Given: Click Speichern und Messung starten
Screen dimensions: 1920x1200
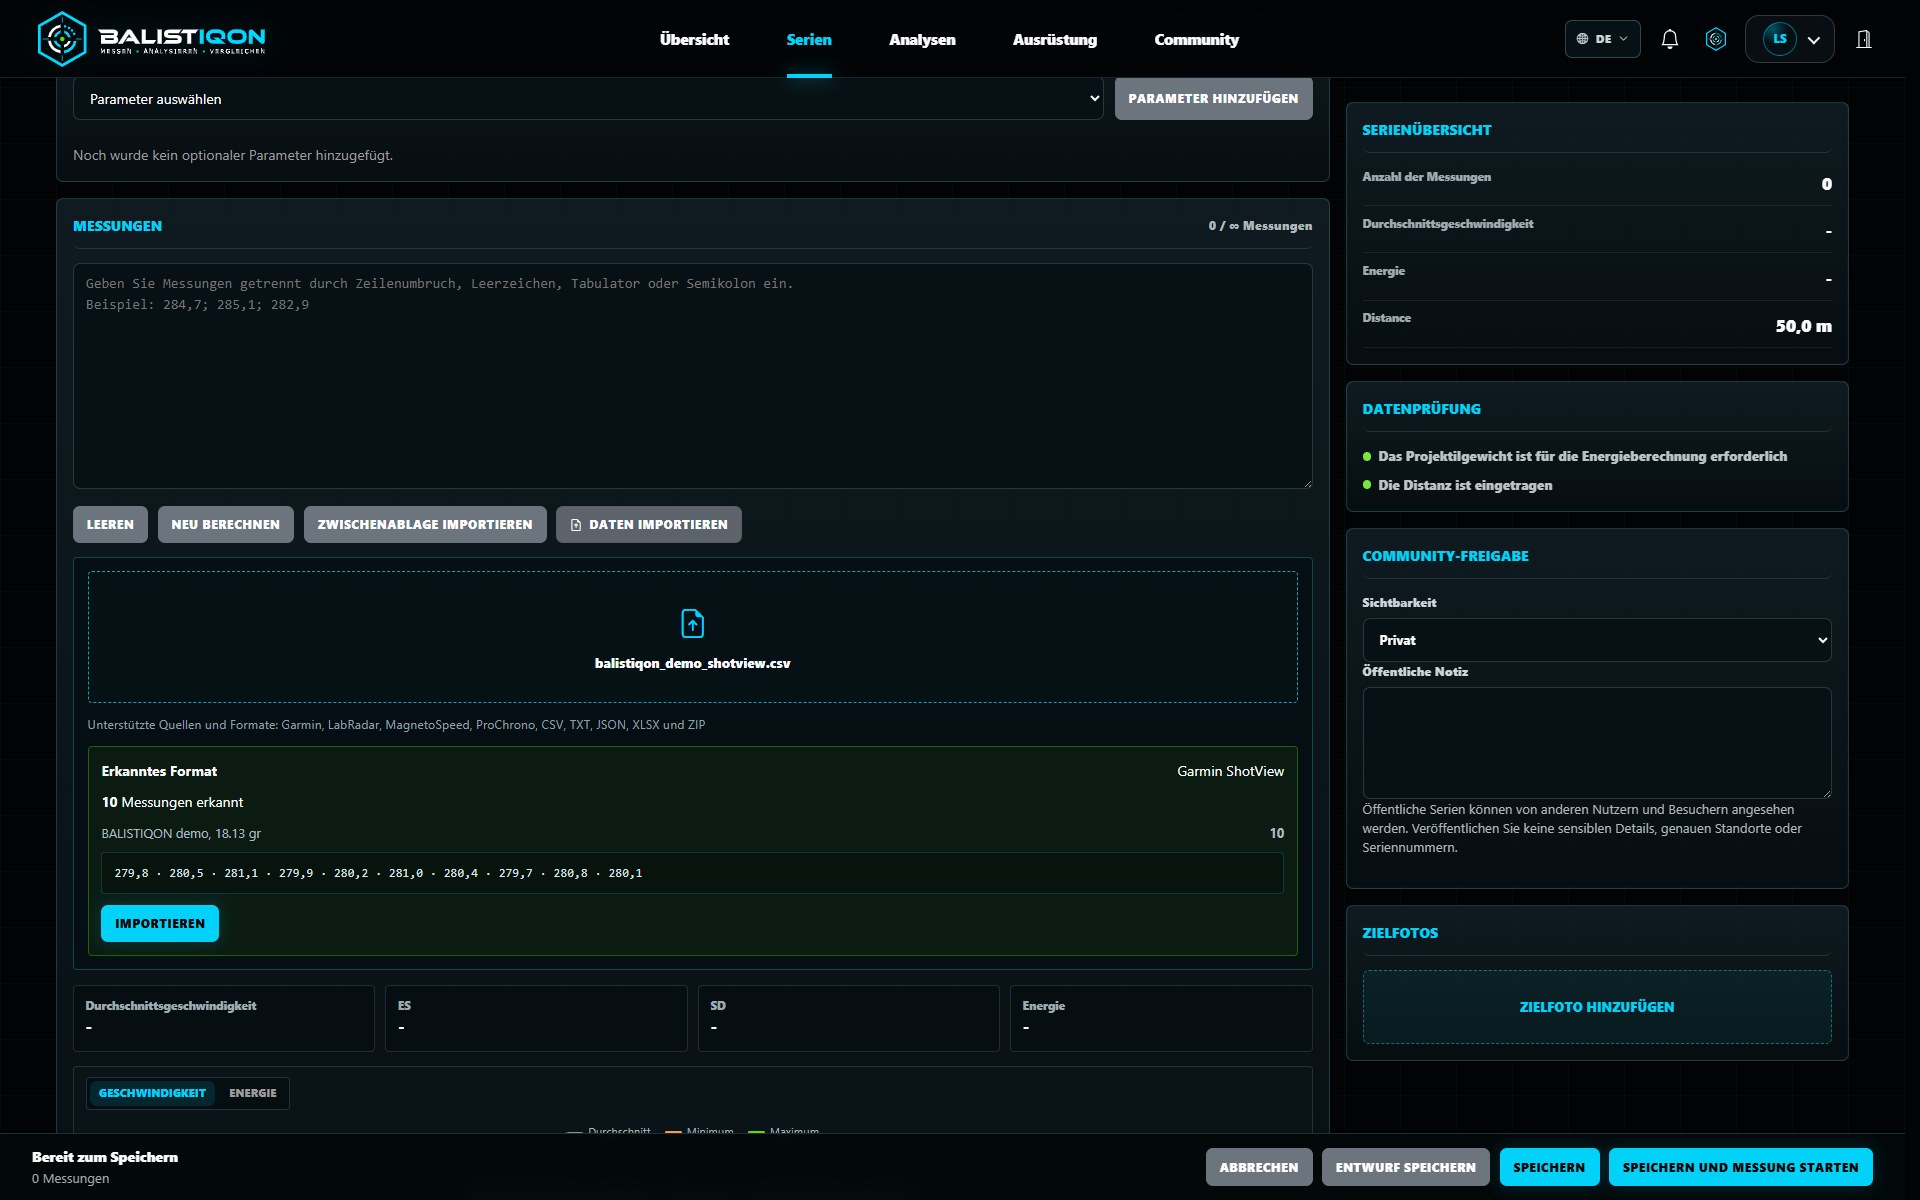Looking at the screenshot, I should pos(1740,1167).
